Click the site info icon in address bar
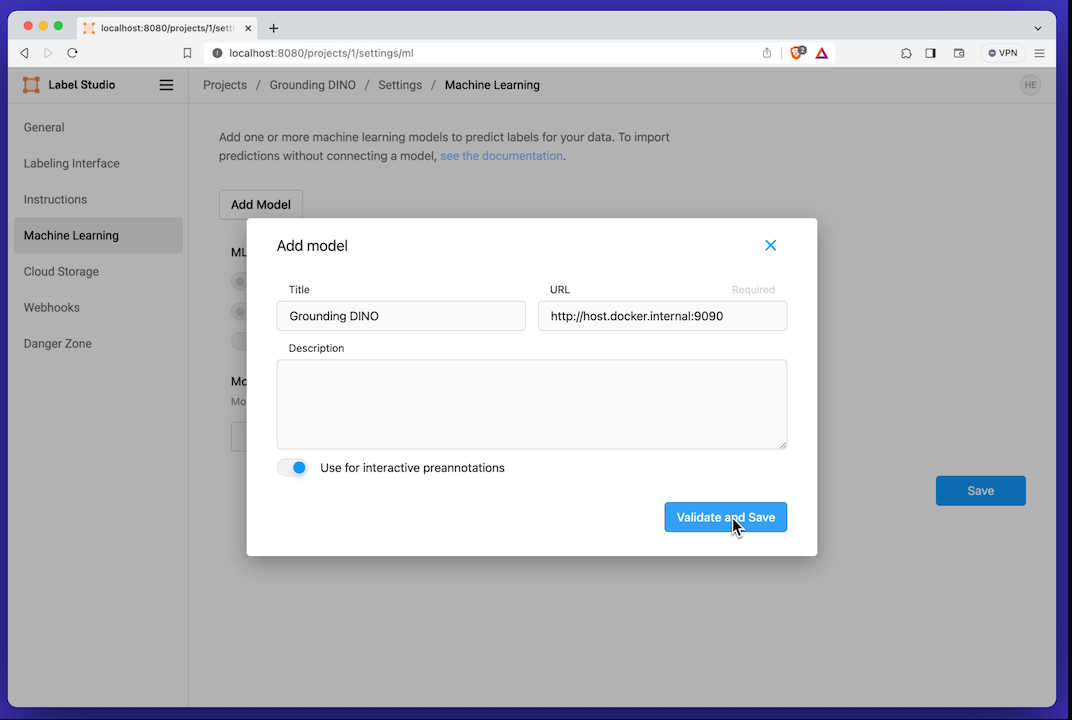The image size is (1072, 720). point(217,53)
